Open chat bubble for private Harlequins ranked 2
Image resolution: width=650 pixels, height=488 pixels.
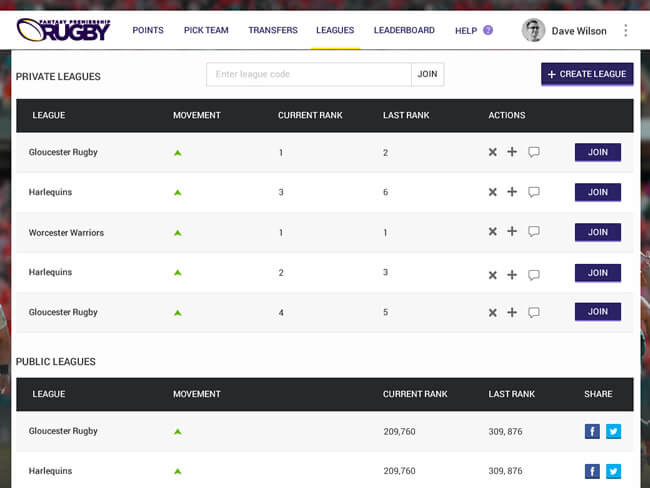click(x=534, y=275)
